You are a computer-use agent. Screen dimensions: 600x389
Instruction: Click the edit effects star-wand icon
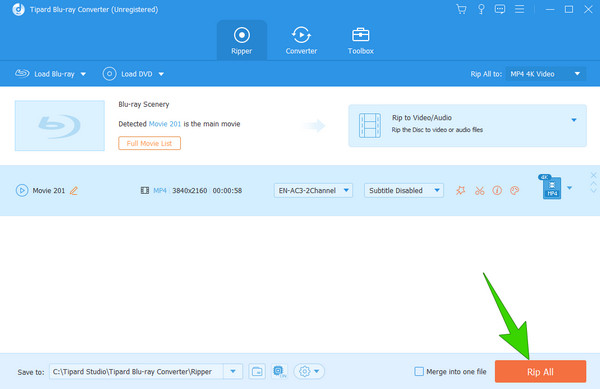pos(461,190)
